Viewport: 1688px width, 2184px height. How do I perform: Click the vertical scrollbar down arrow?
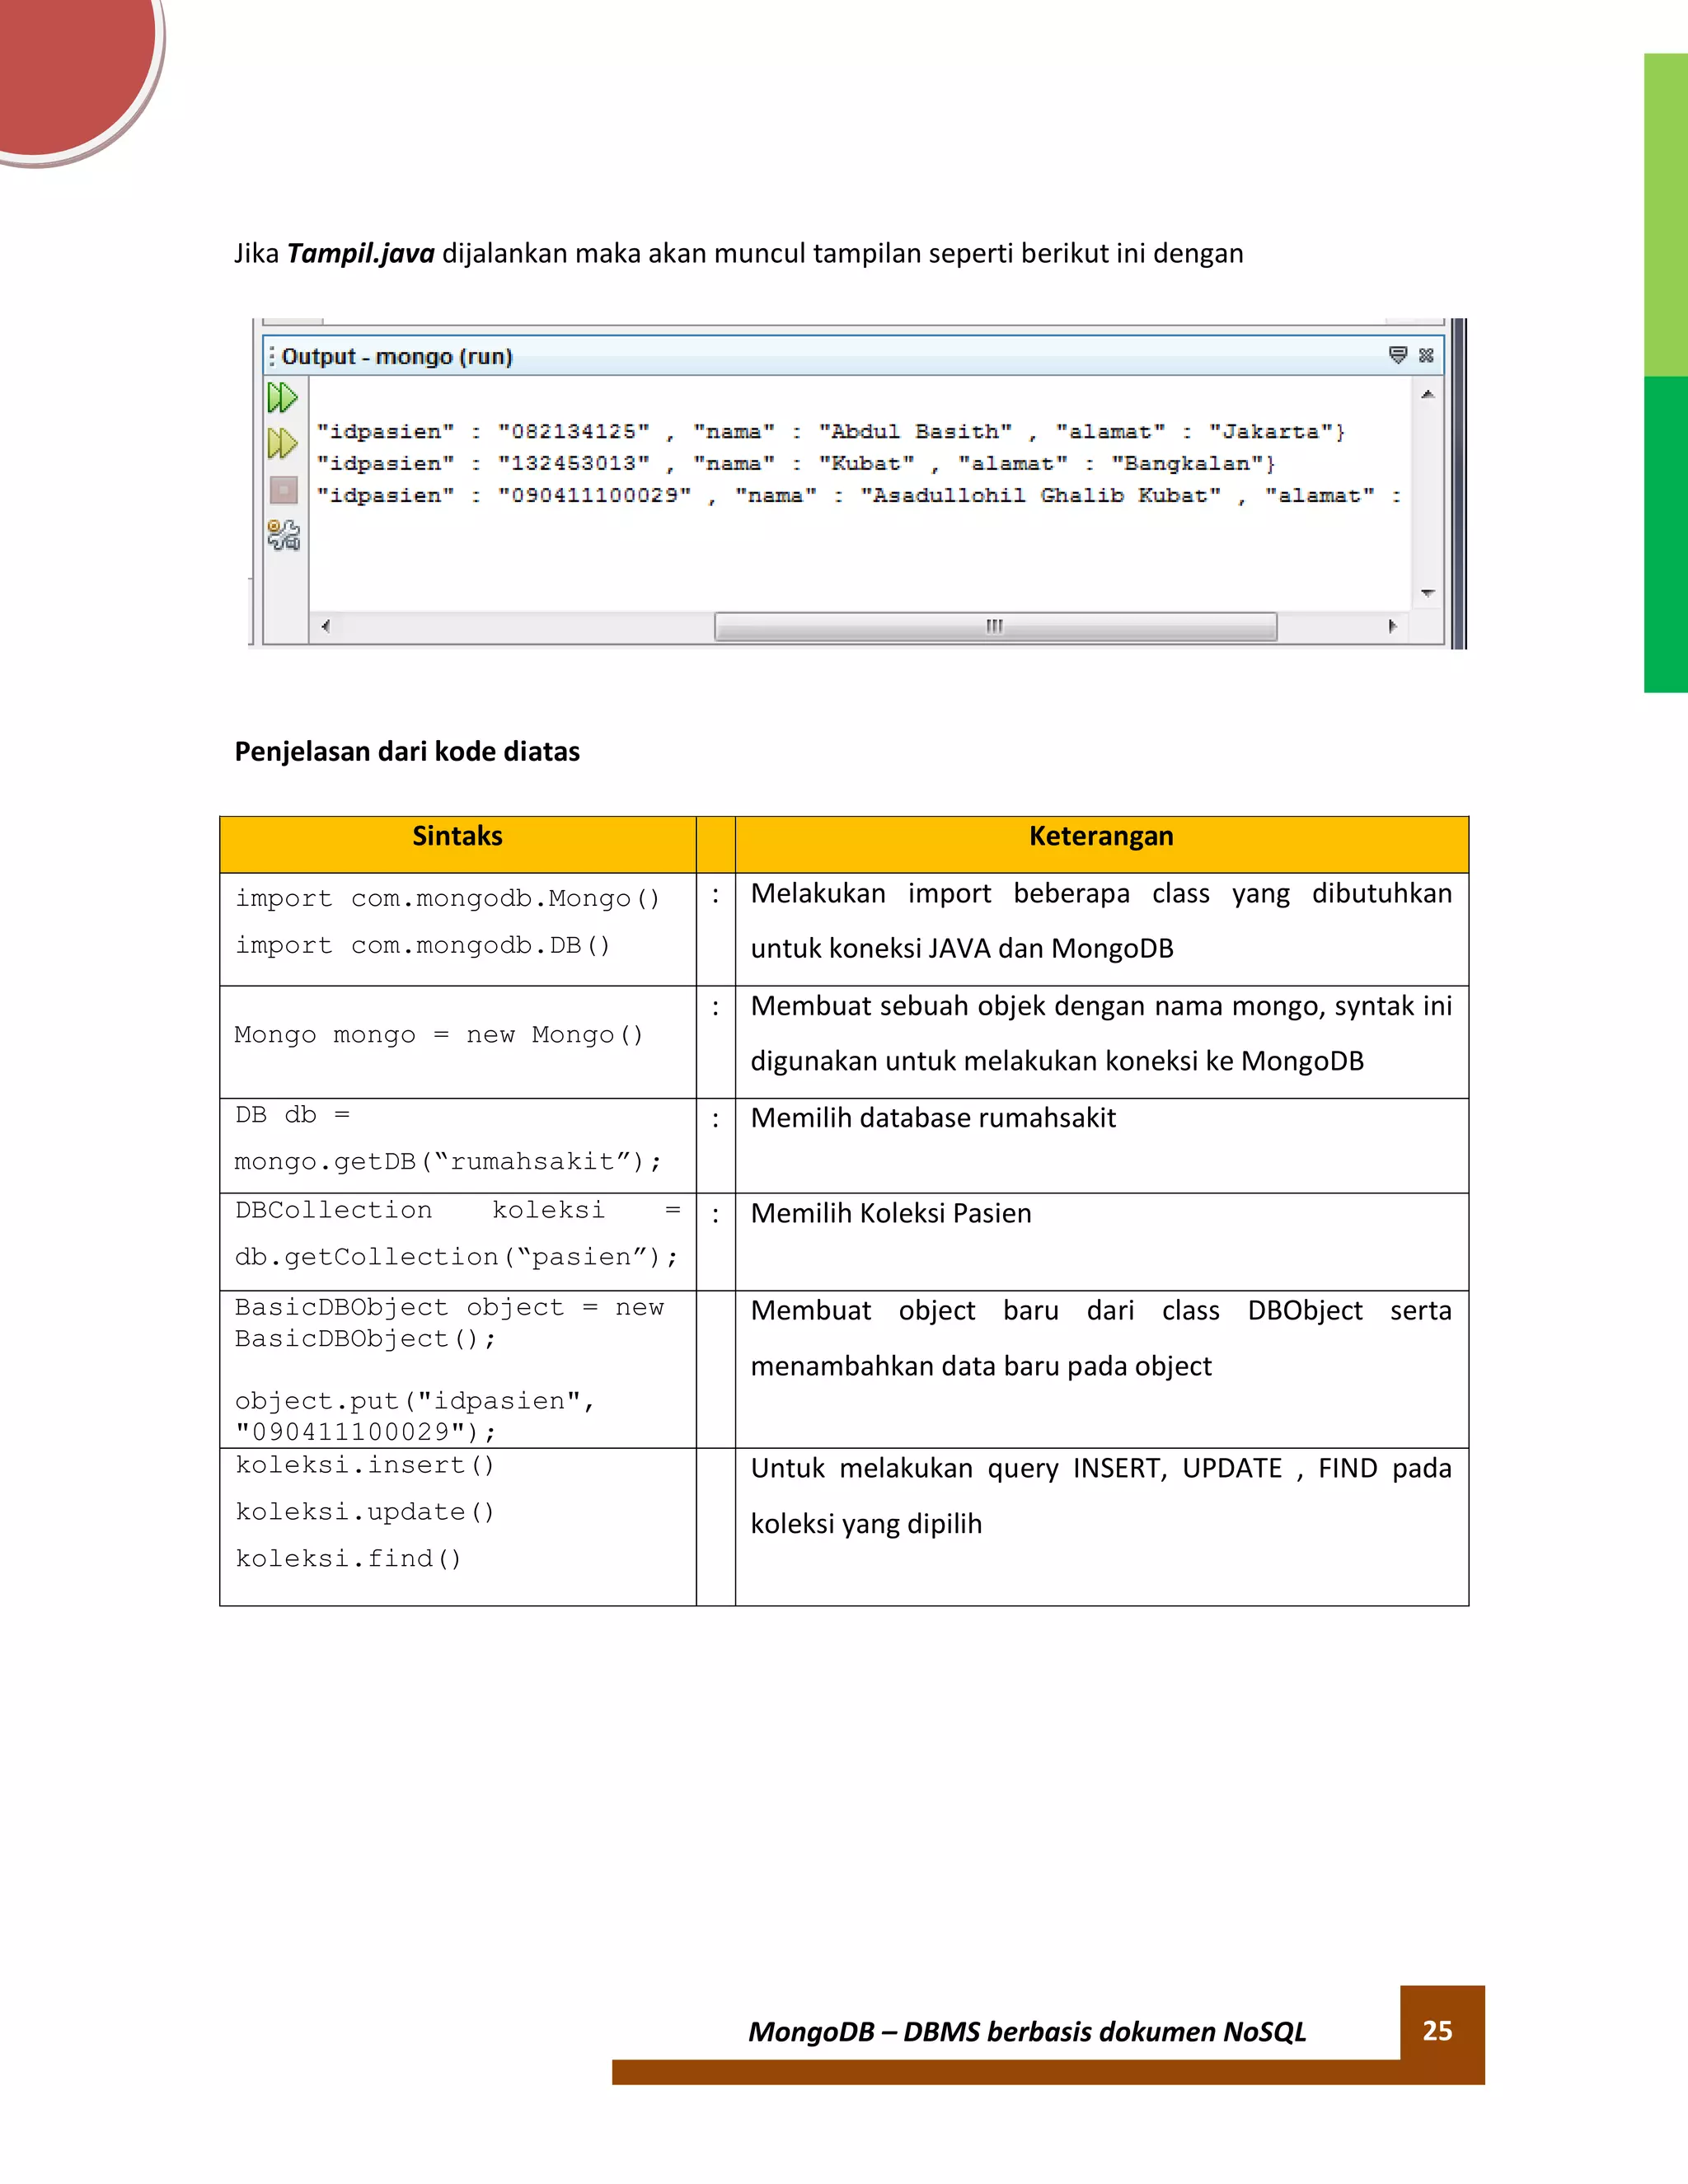(x=1428, y=593)
